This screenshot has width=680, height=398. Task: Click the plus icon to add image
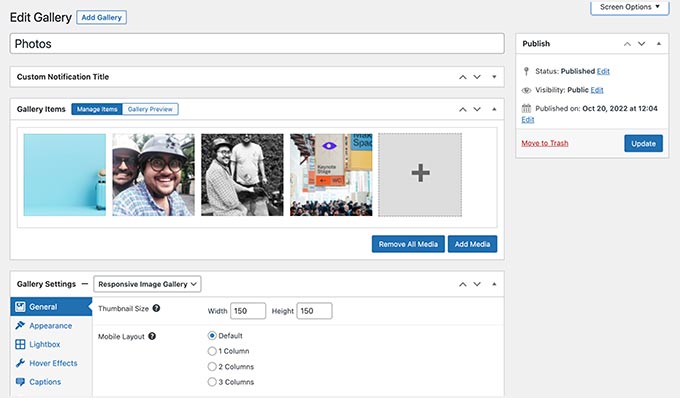[420, 174]
